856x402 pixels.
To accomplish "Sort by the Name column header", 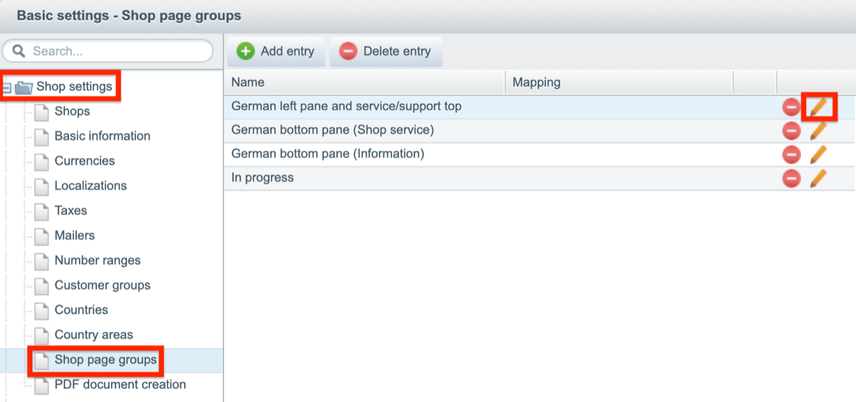I will (365, 82).
